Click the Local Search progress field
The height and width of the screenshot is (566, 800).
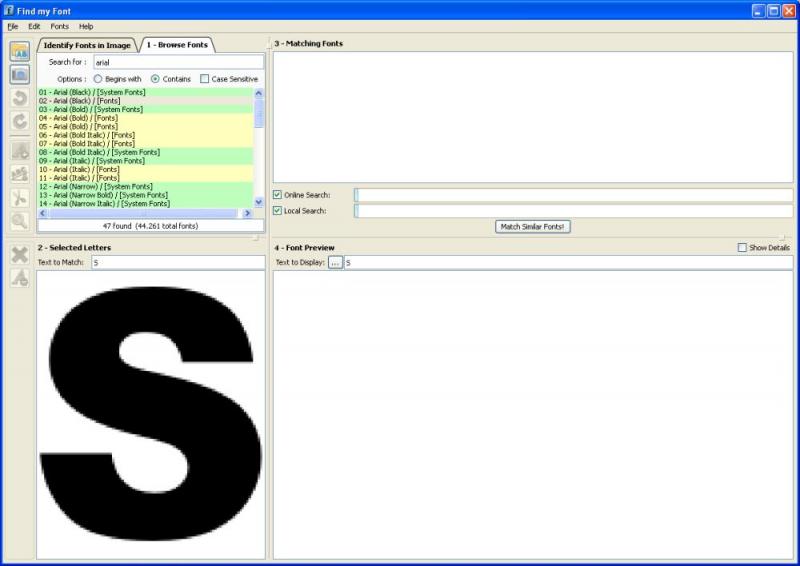(x=573, y=211)
